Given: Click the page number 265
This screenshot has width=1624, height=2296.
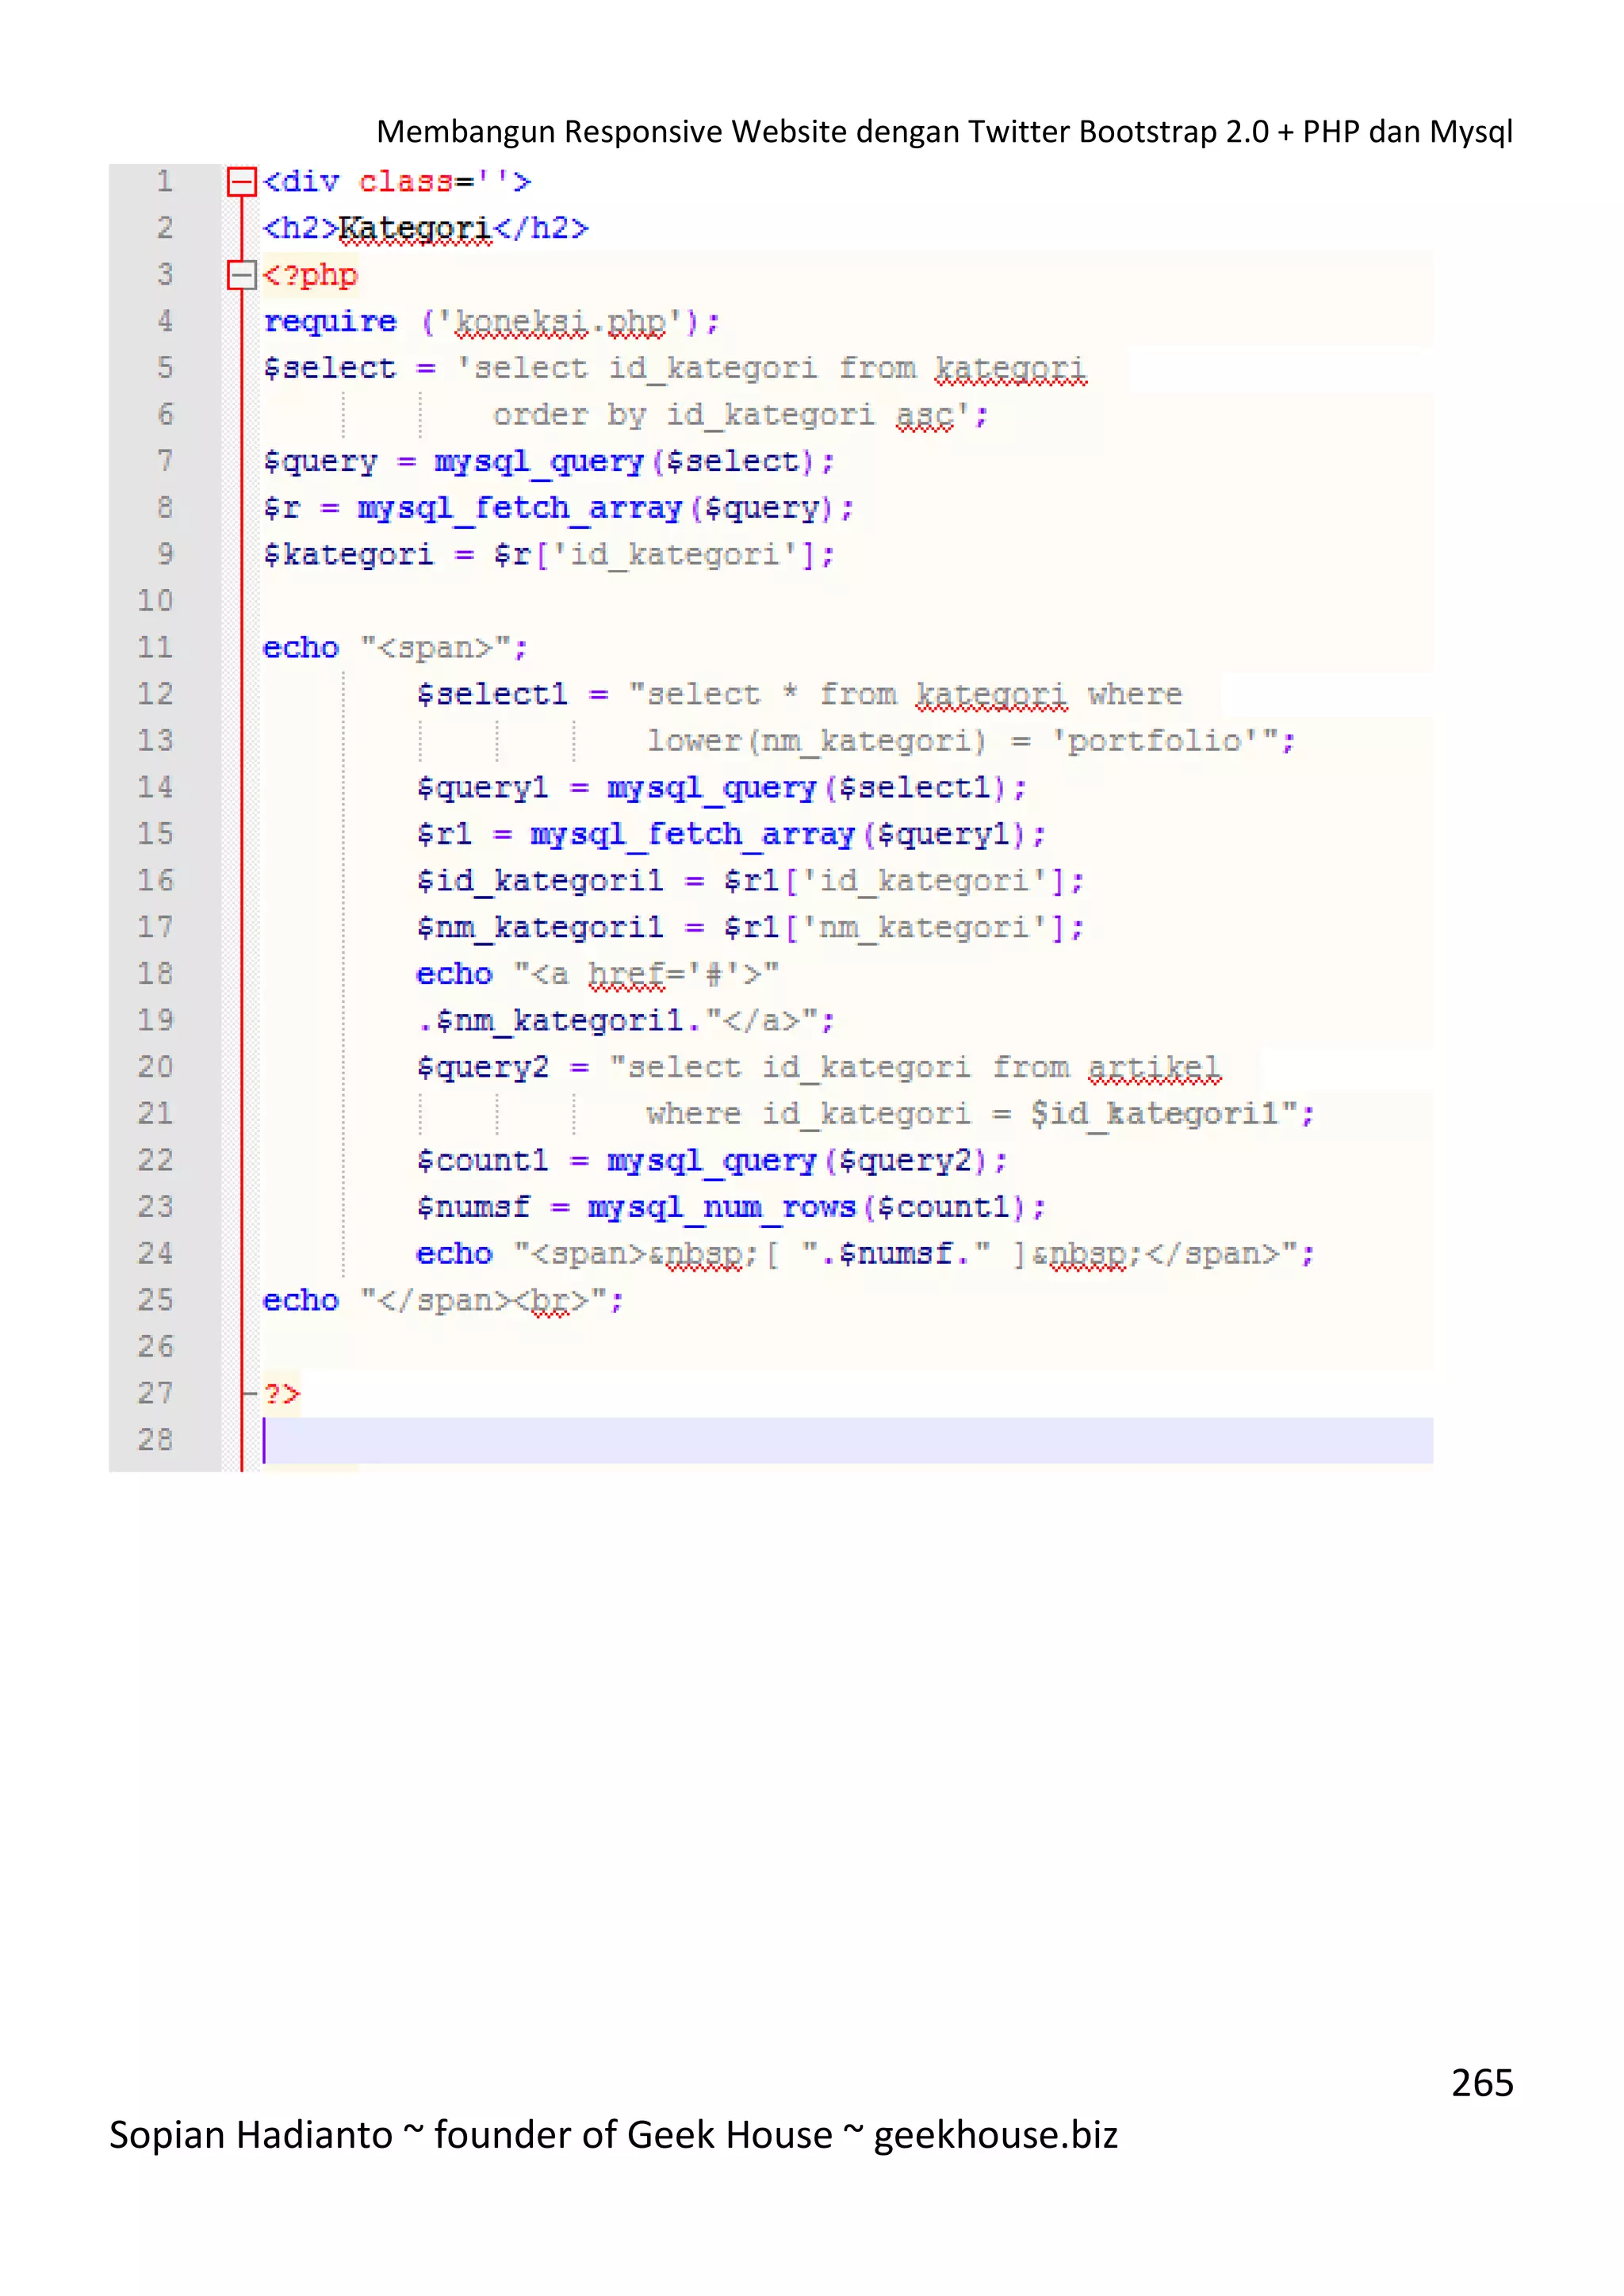Looking at the screenshot, I should 1482,2082.
